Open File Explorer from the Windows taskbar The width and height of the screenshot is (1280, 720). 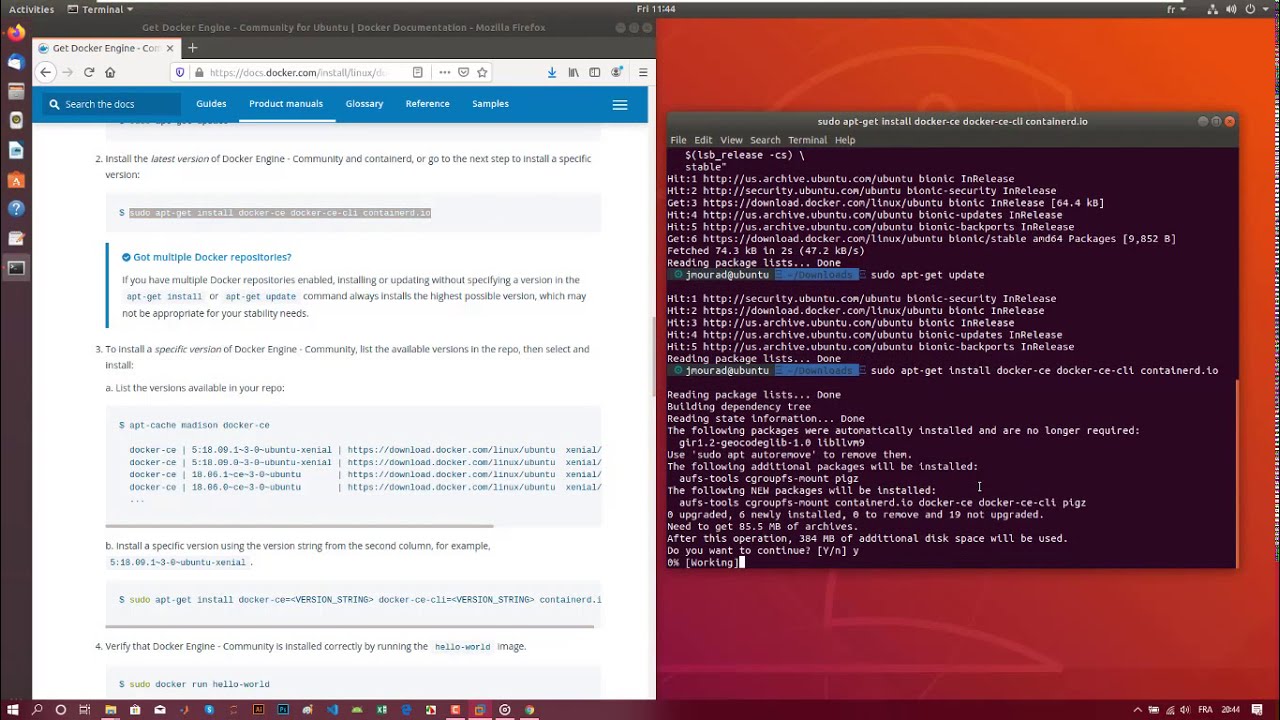110,710
